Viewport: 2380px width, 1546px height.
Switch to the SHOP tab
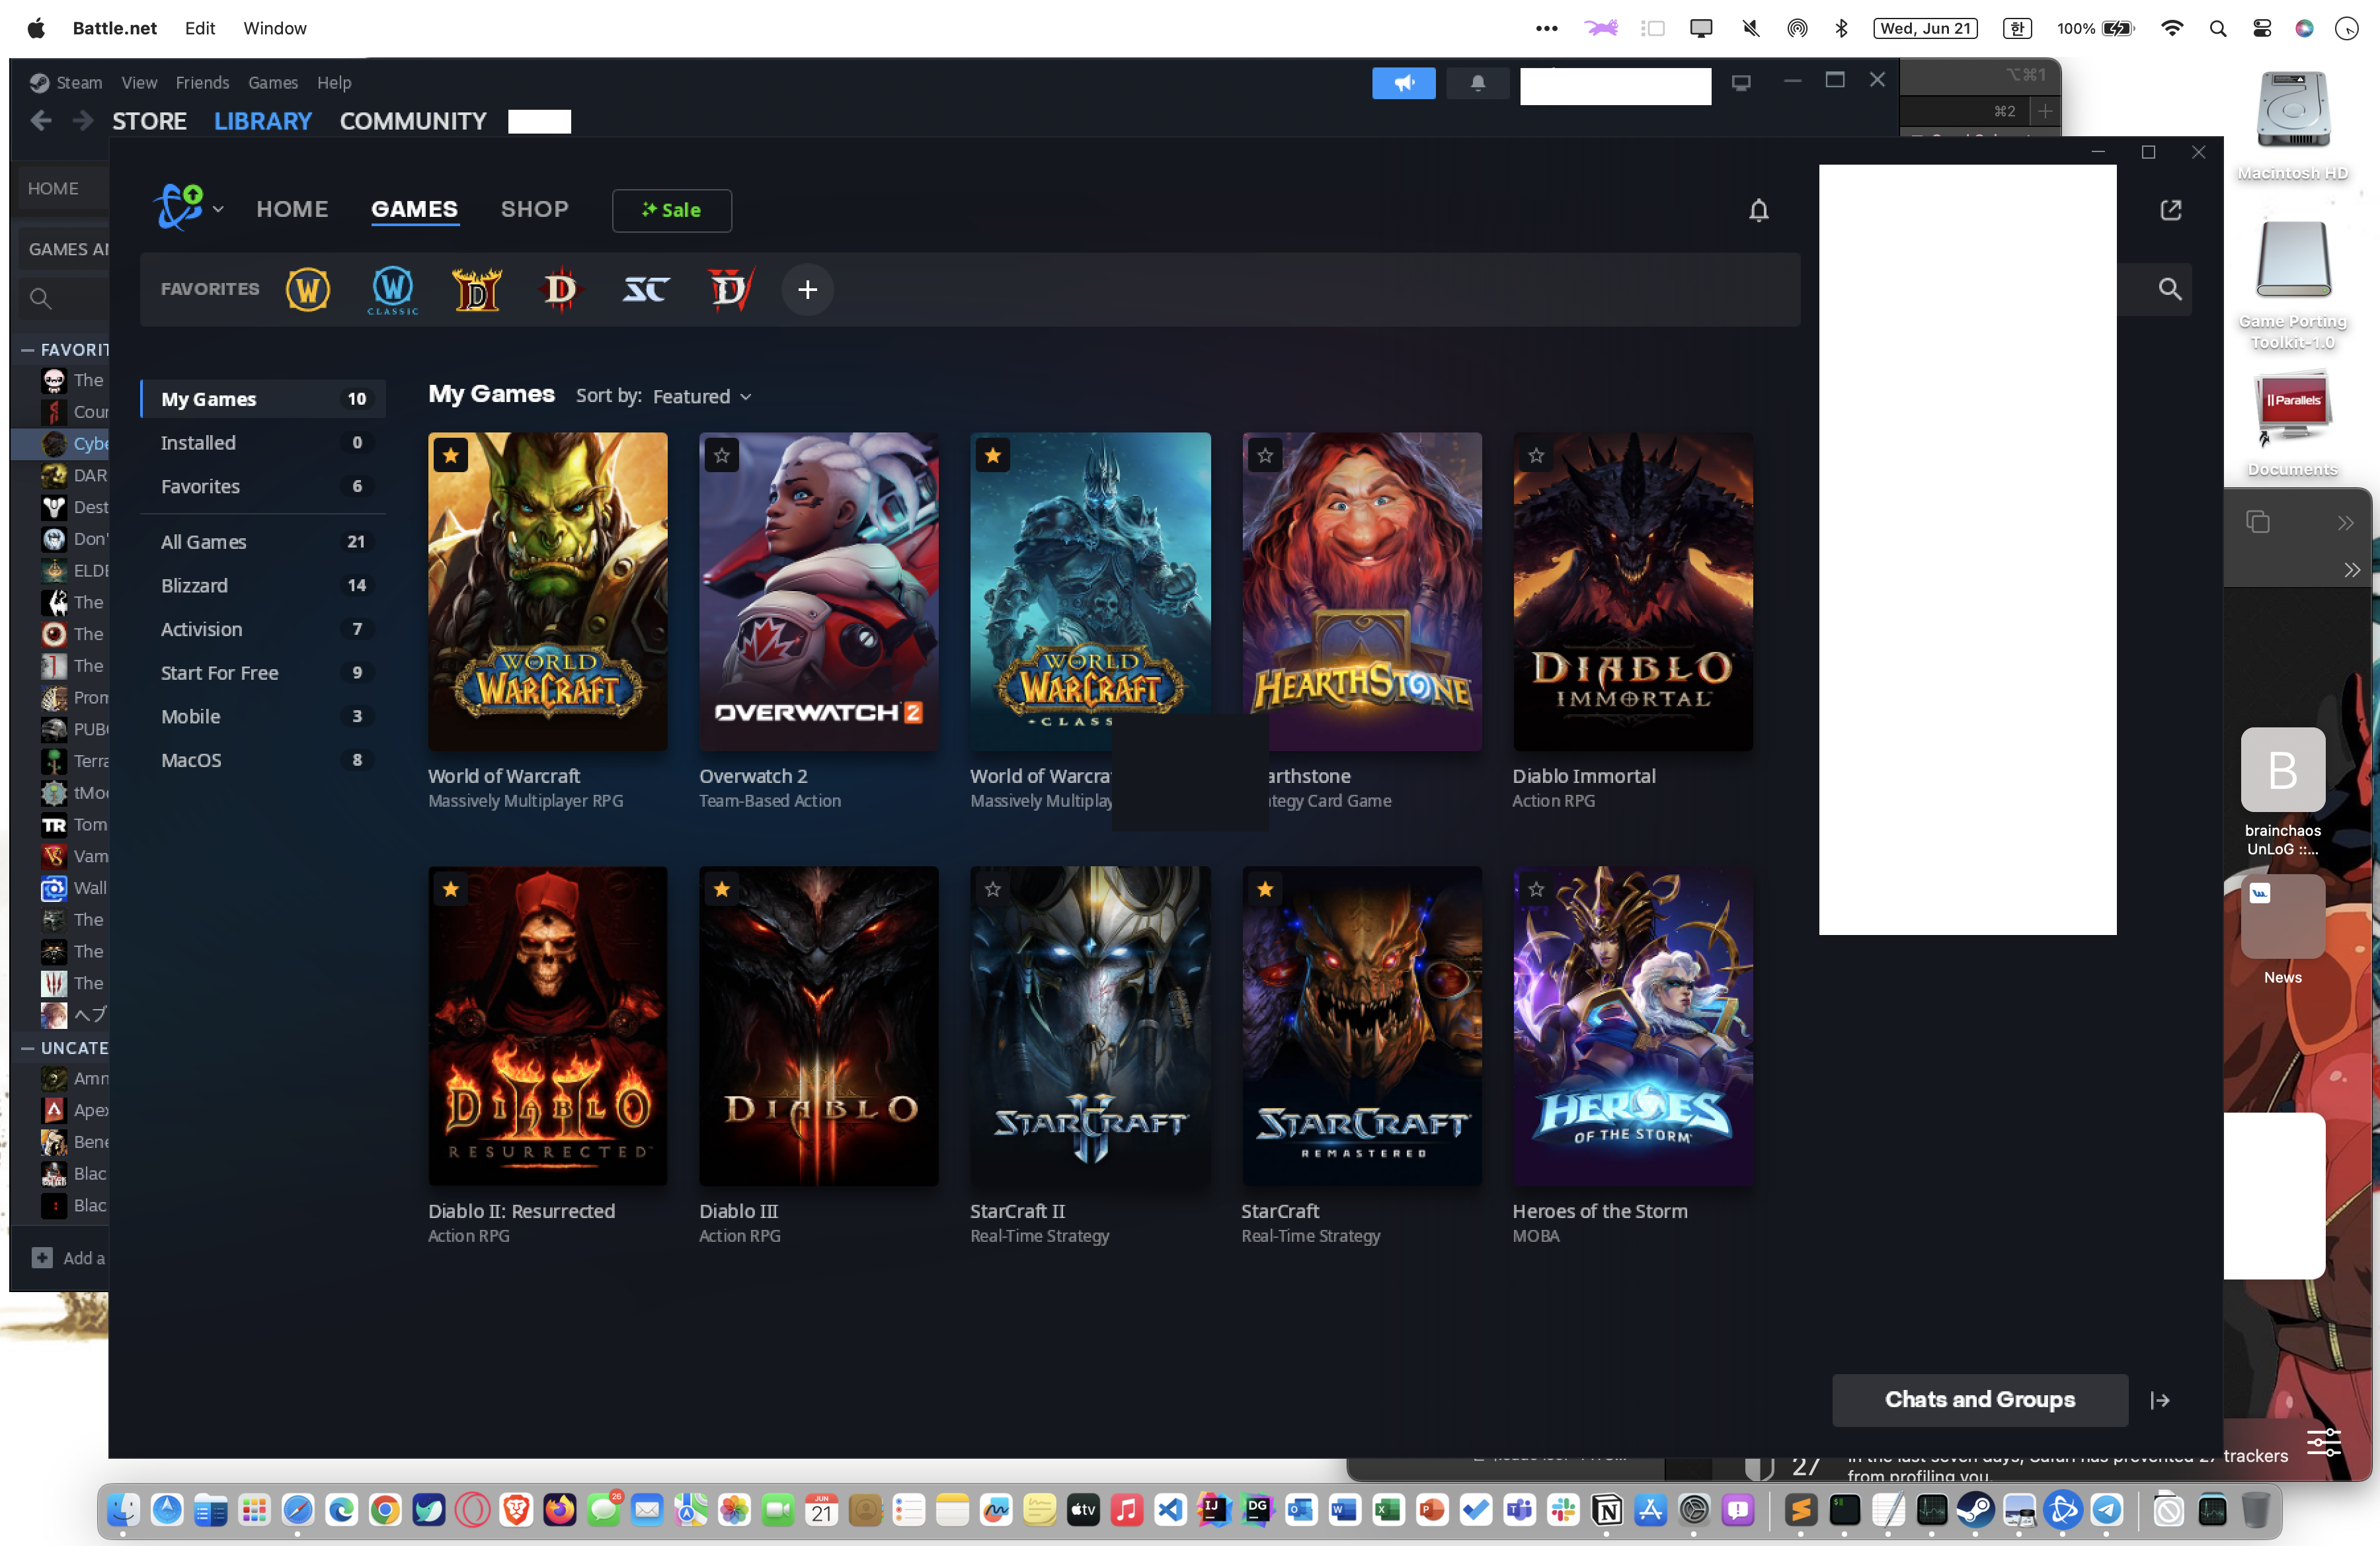click(534, 210)
